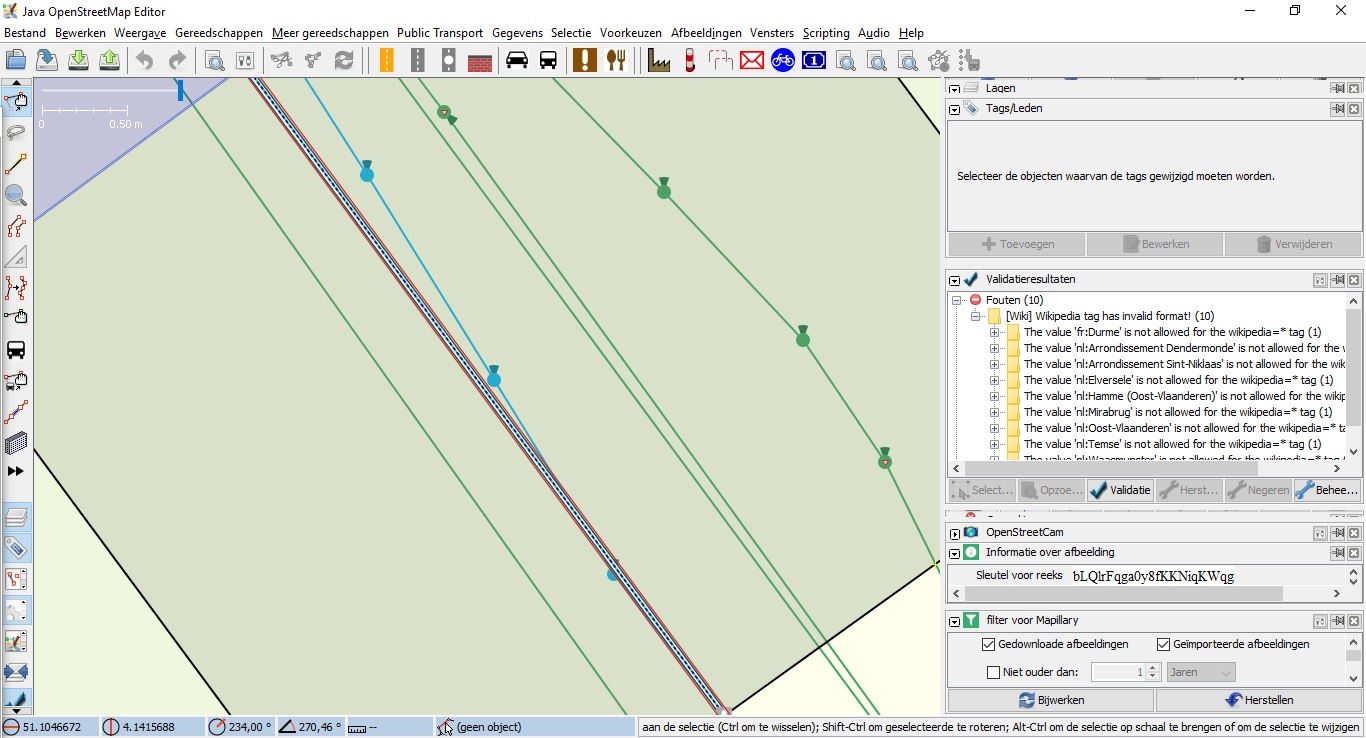Select the draw nodes tool
This screenshot has width=1366, height=738.
tap(16, 164)
